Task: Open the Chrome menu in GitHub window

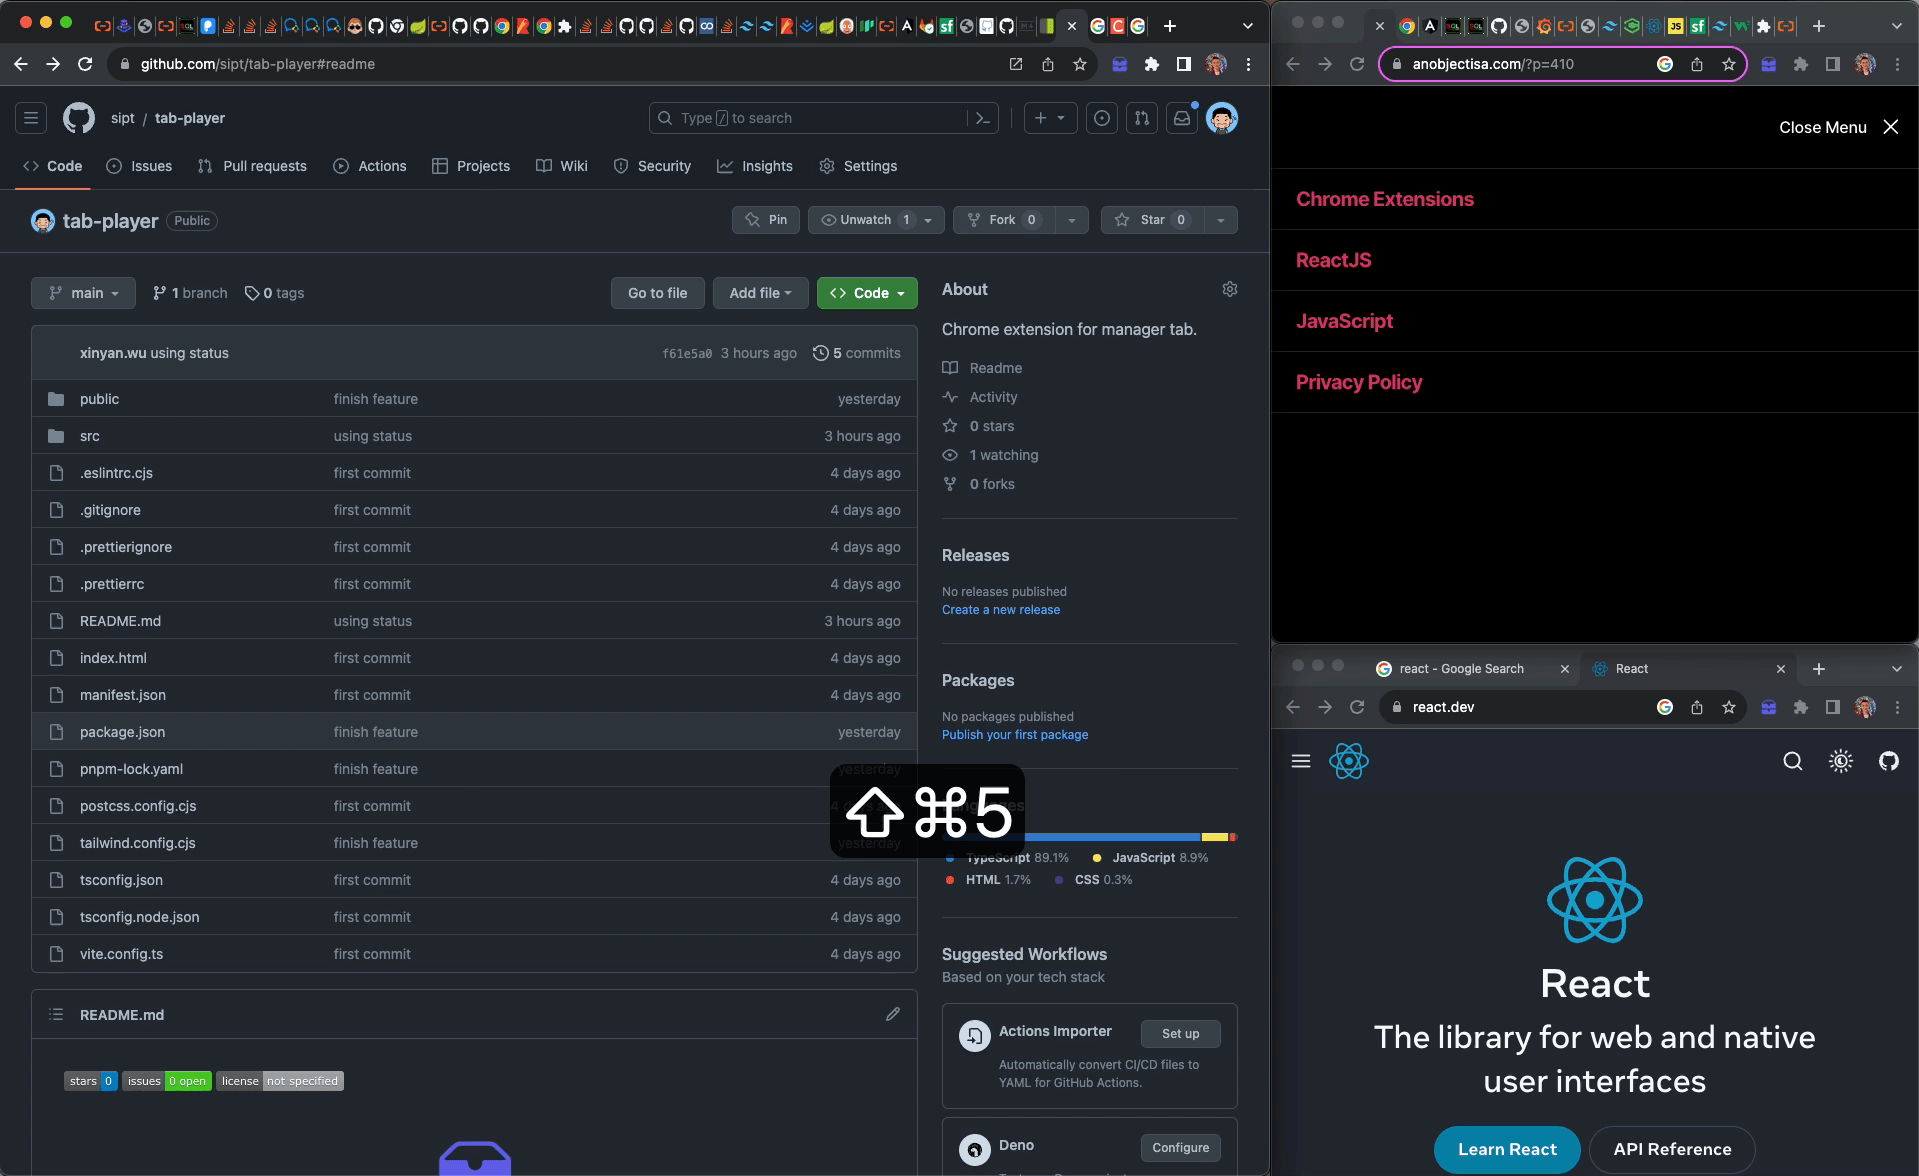Action: click(1249, 64)
